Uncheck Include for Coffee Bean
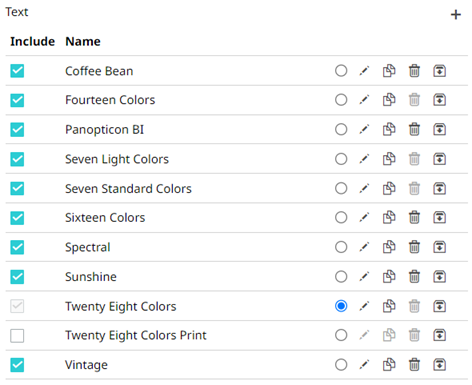 click(17, 71)
